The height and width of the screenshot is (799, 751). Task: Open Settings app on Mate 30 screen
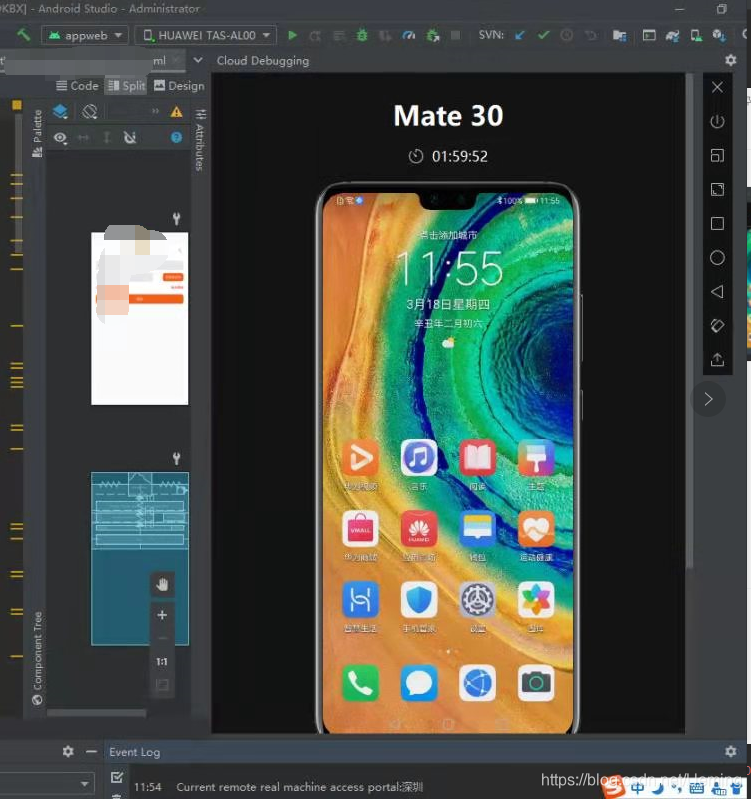tap(477, 600)
